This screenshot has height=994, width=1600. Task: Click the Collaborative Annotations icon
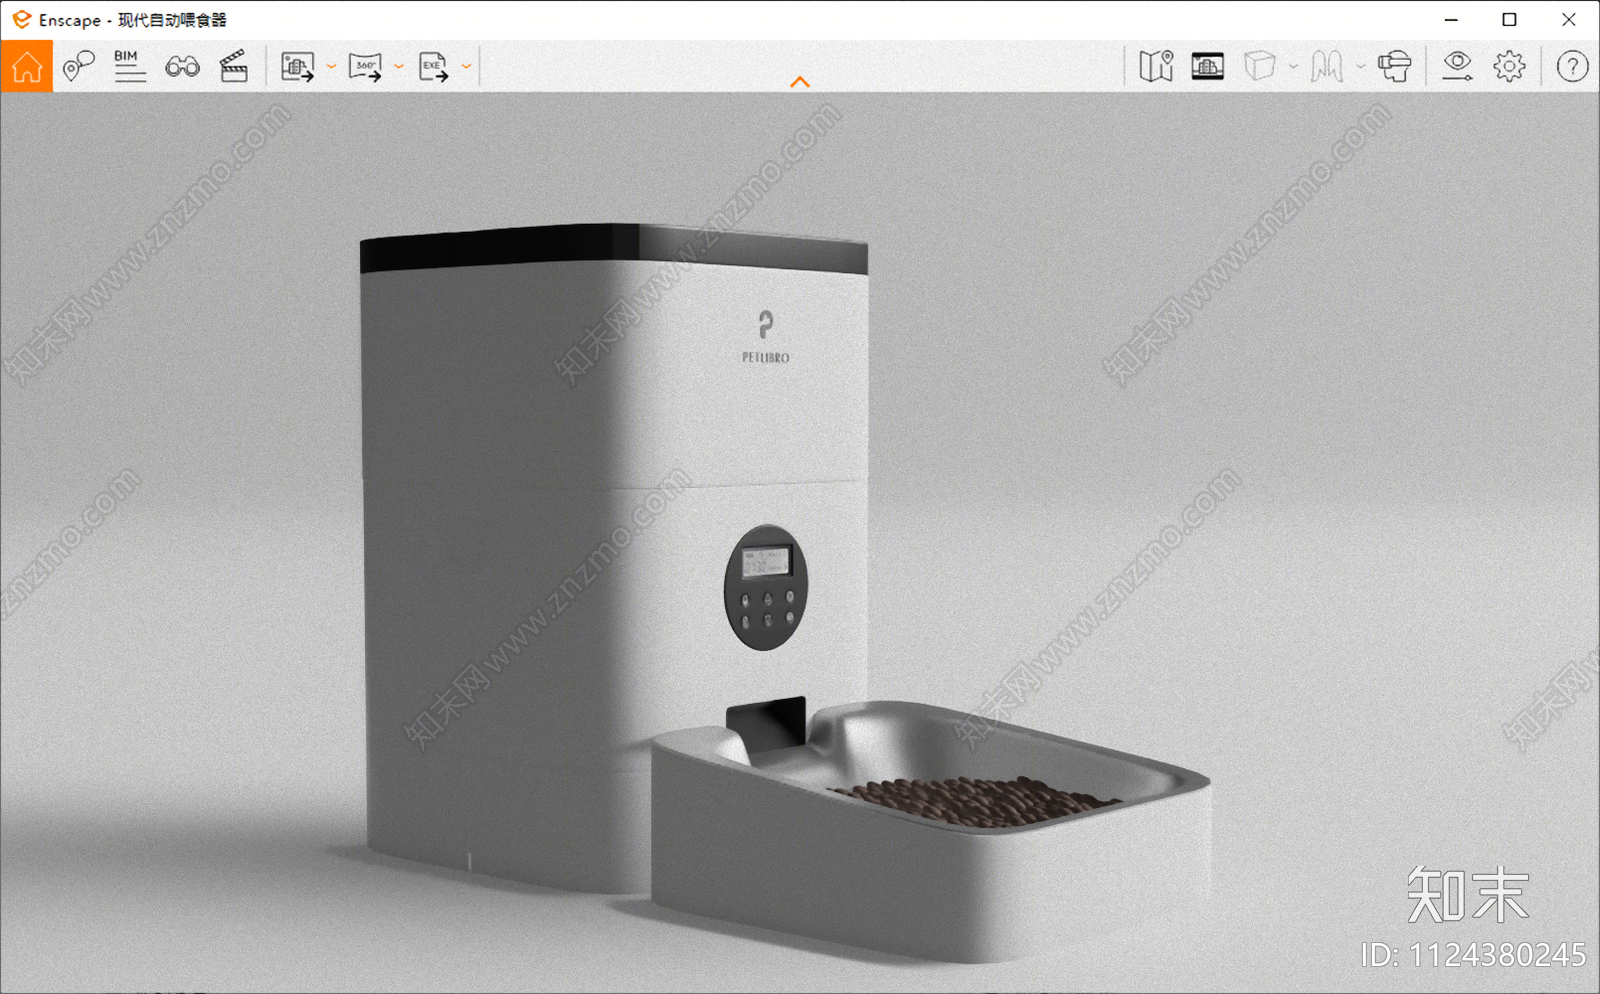pyautogui.click(x=1327, y=67)
